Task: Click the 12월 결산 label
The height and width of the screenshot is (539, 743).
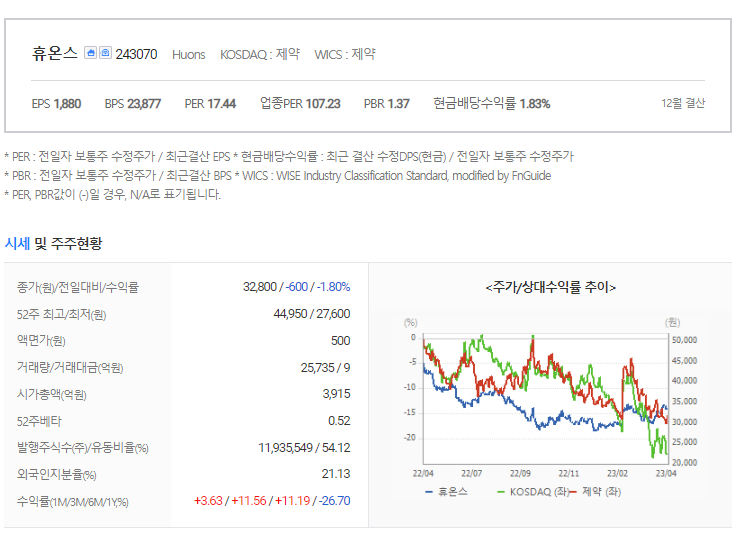Action: (x=683, y=103)
